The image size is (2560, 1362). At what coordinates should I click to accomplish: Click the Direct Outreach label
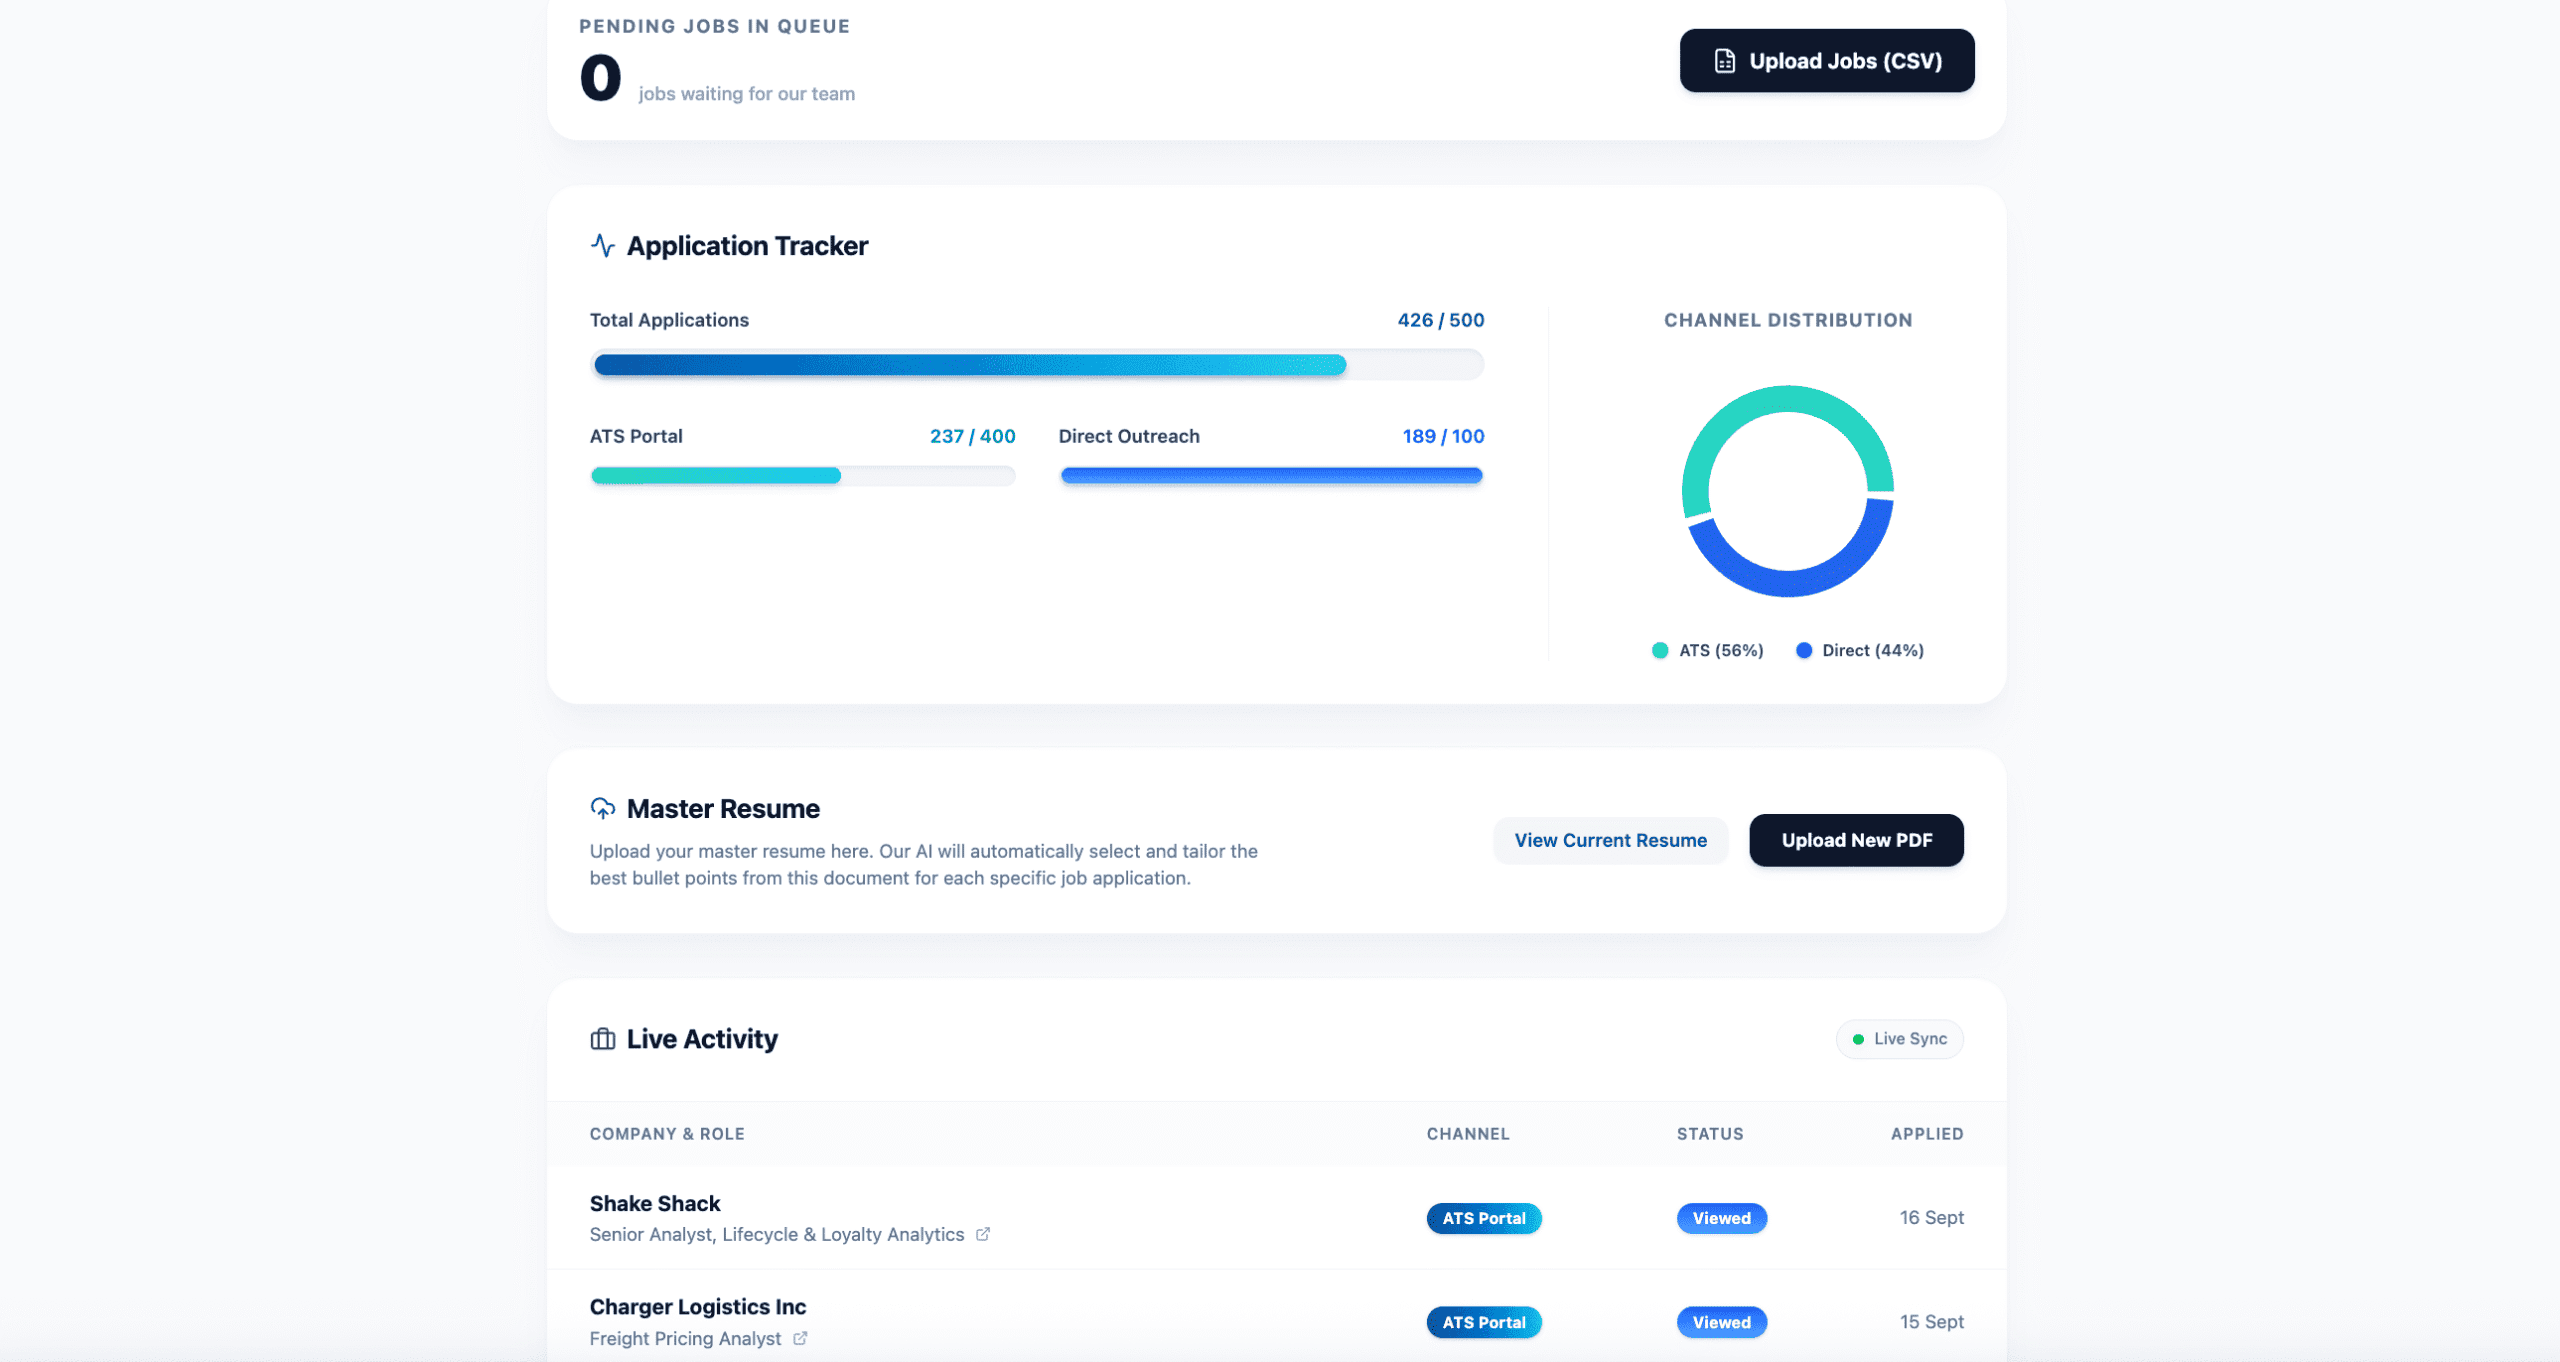point(1129,436)
